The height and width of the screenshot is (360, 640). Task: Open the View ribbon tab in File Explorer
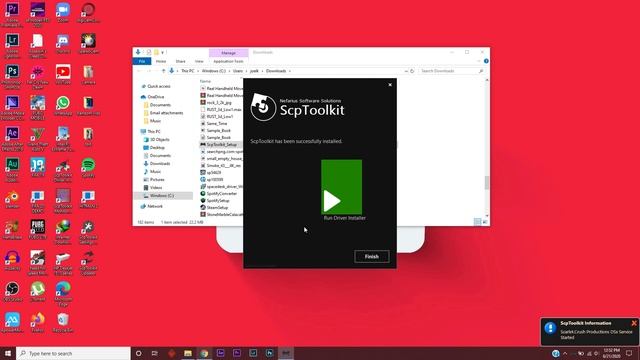click(x=199, y=61)
